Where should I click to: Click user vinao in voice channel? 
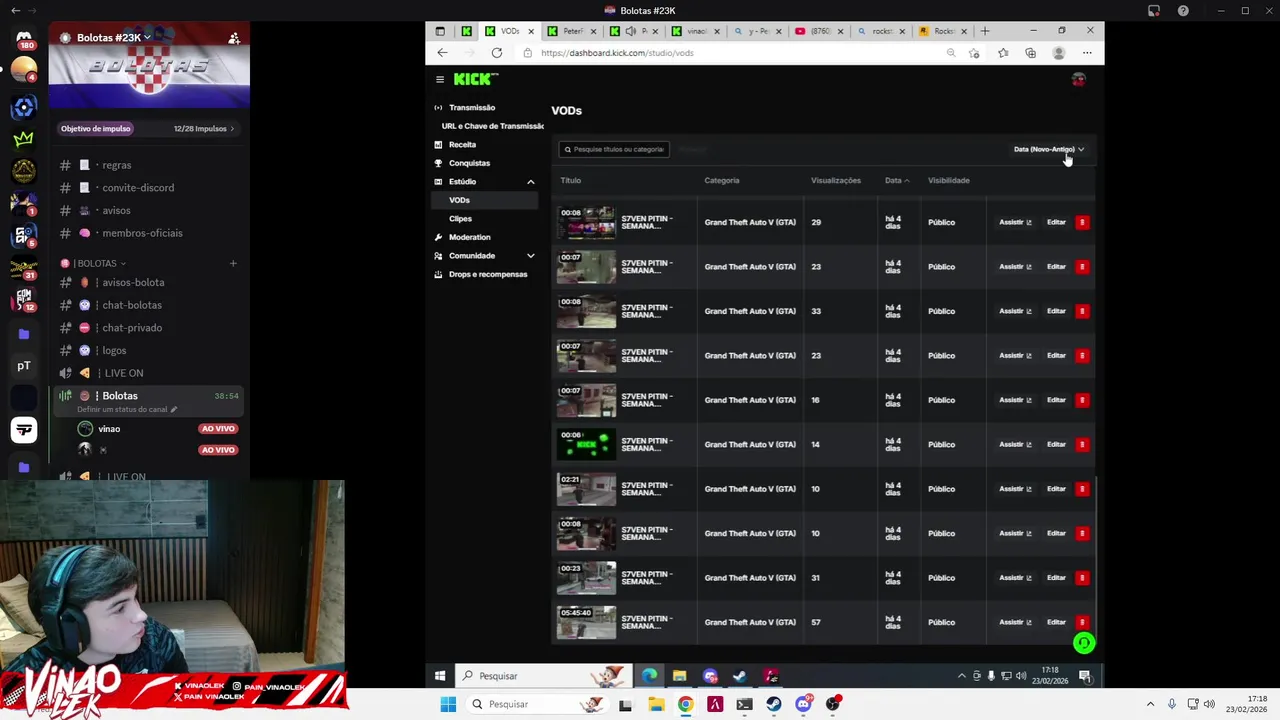click(109, 429)
